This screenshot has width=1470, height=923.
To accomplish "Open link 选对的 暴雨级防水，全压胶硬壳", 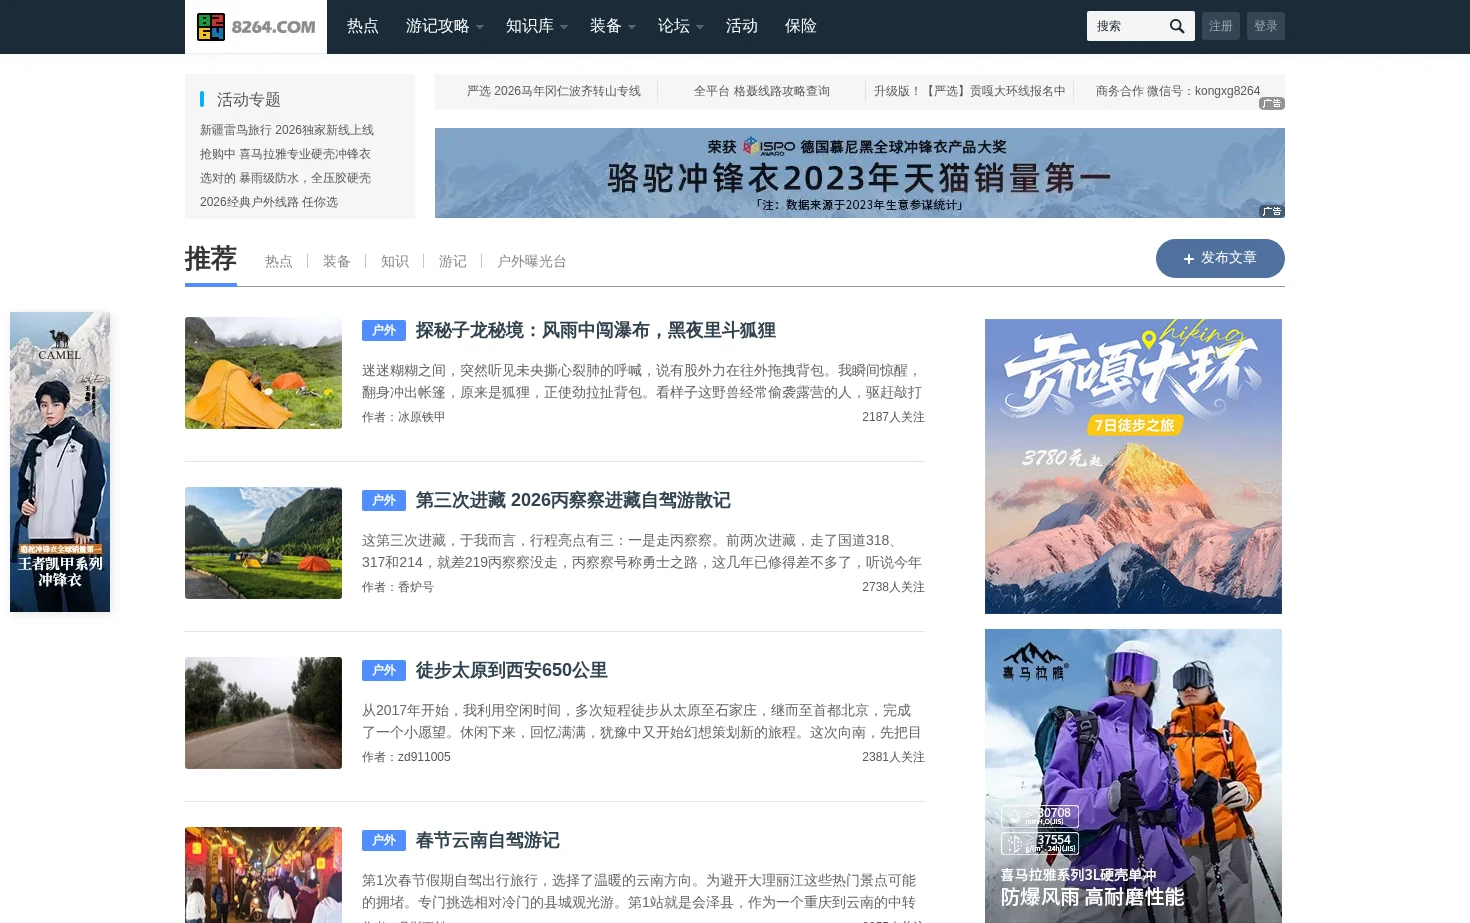I will click(285, 178).
